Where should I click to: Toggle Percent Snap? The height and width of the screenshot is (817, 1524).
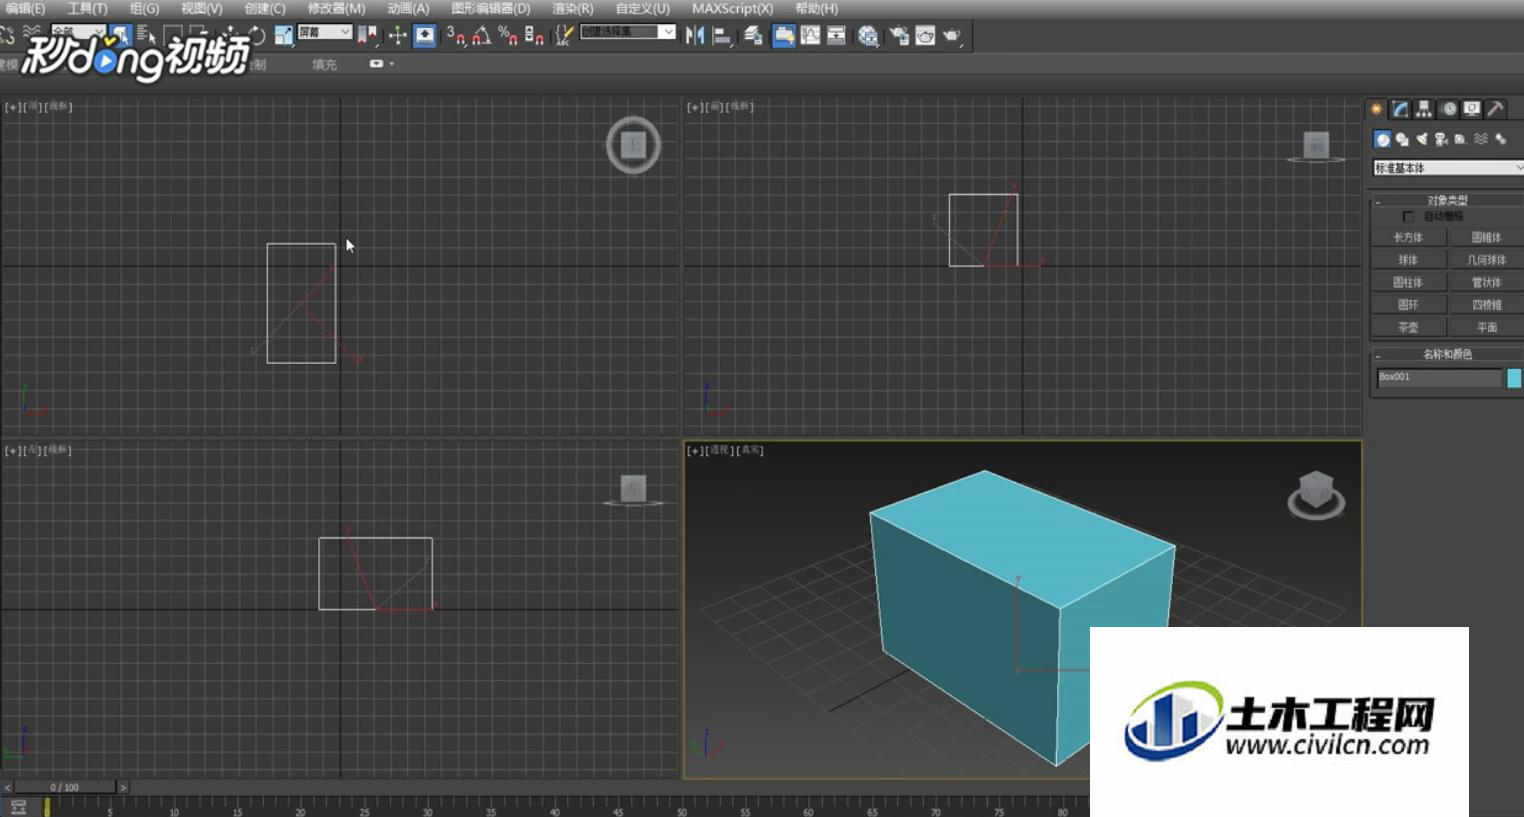(508, 36)
